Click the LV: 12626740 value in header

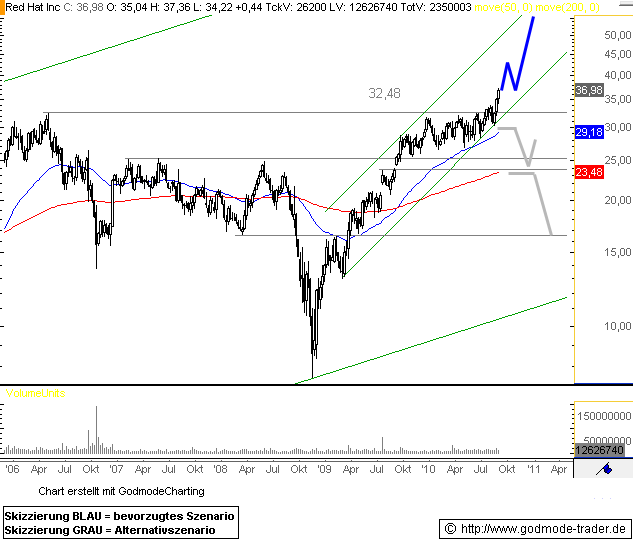(x=363, y=7)
